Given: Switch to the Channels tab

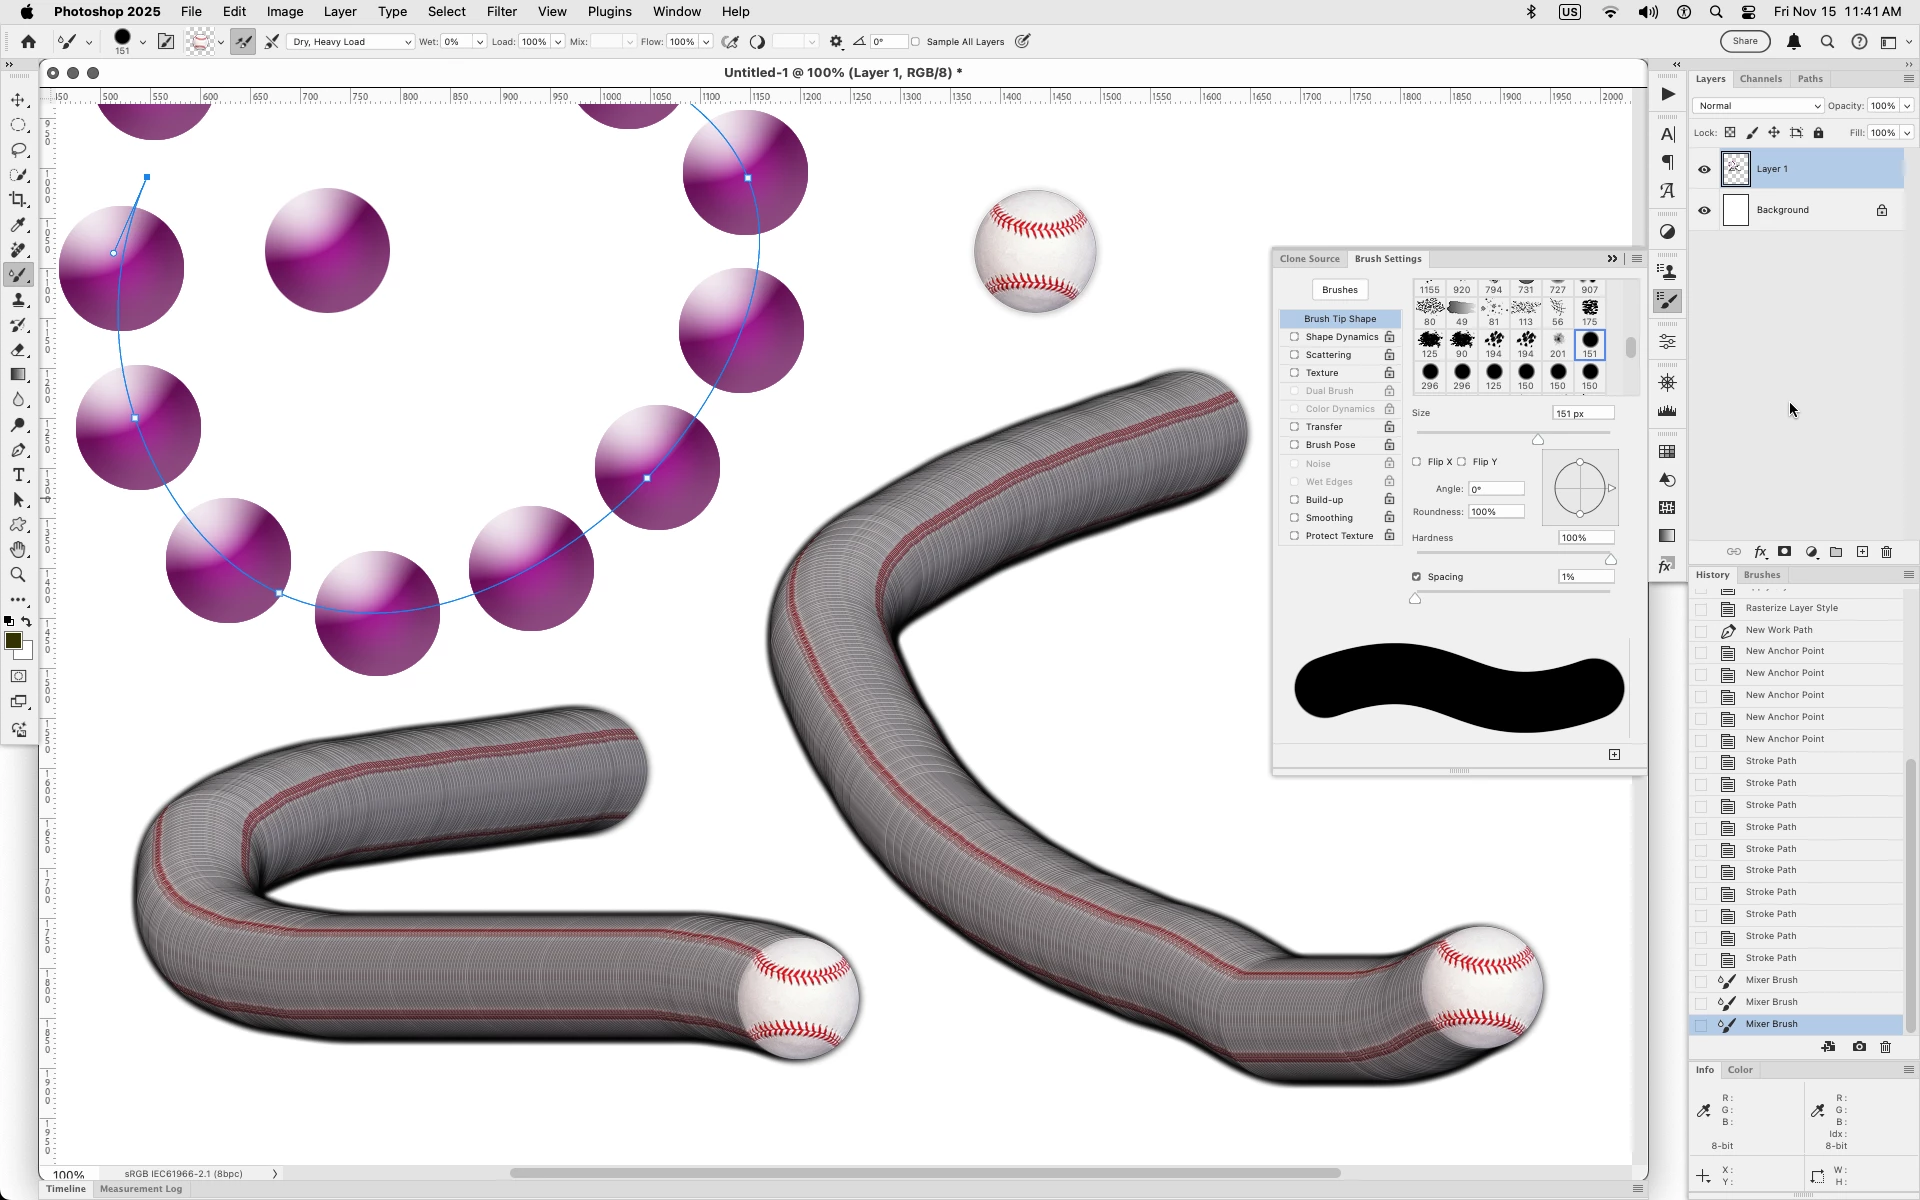Looking at the screenshot, I should tap(1760, 79).
